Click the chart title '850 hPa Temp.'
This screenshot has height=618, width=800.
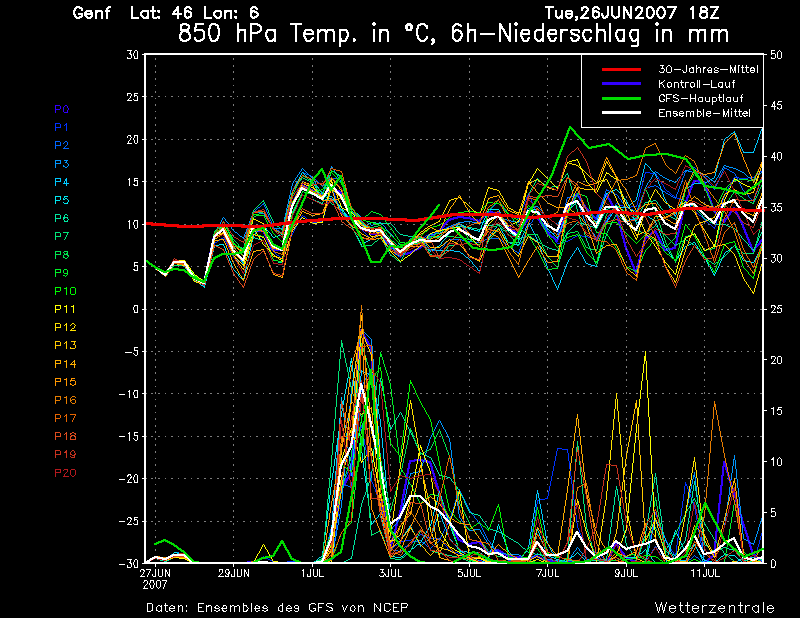(267, 34)
